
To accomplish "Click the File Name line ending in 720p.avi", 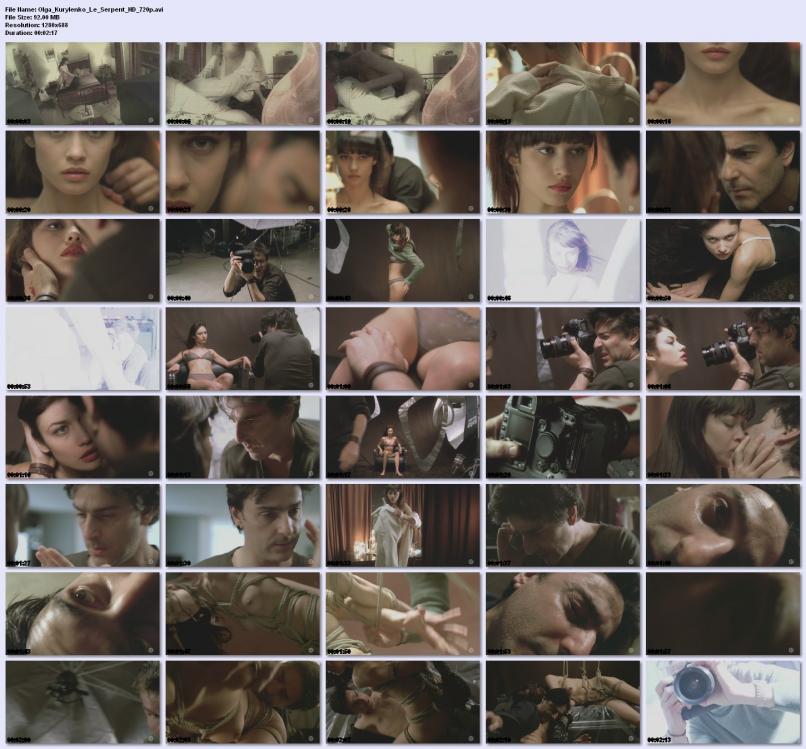I will [x=84, y=9].
